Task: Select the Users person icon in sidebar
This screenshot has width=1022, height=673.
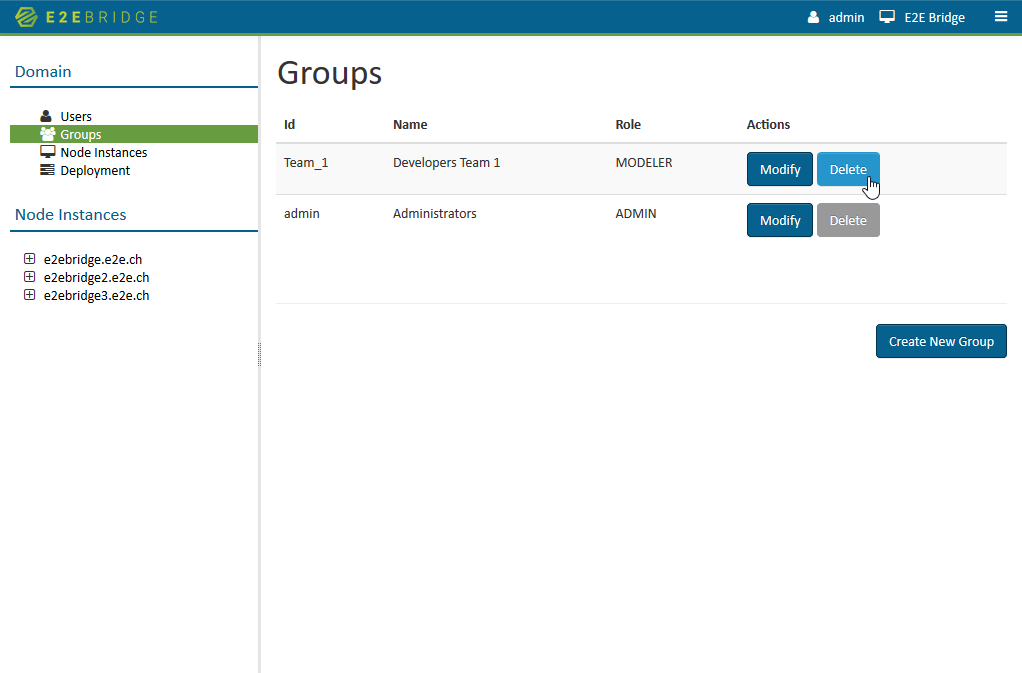Action: 46,115
